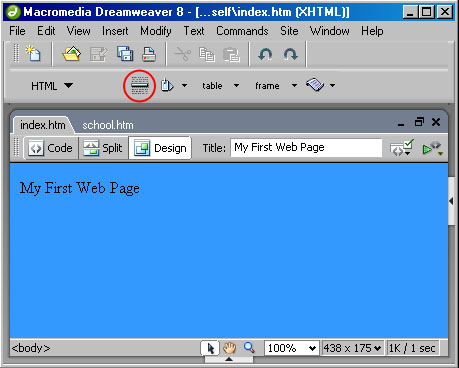Open the Site menu
This screenshot has height=368, width=459.
[289, 31]
